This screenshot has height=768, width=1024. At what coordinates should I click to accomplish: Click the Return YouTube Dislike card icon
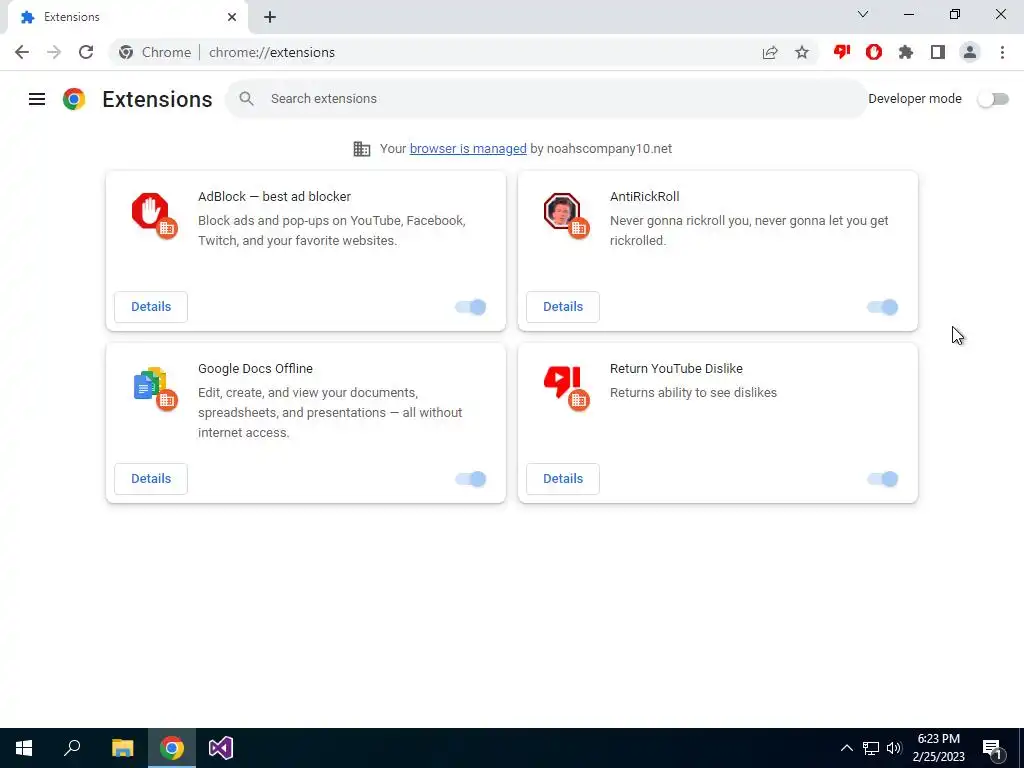click(x=562, y=382)
